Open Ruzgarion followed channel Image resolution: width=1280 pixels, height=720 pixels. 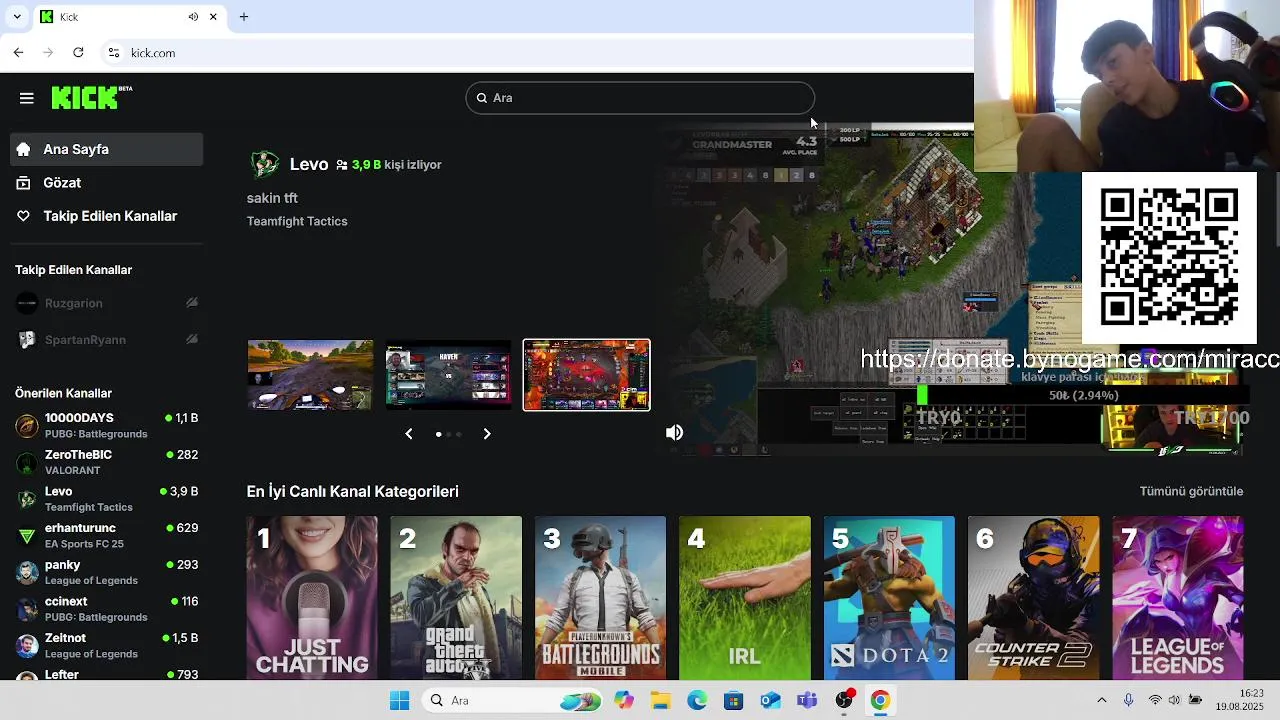[106, 303]
